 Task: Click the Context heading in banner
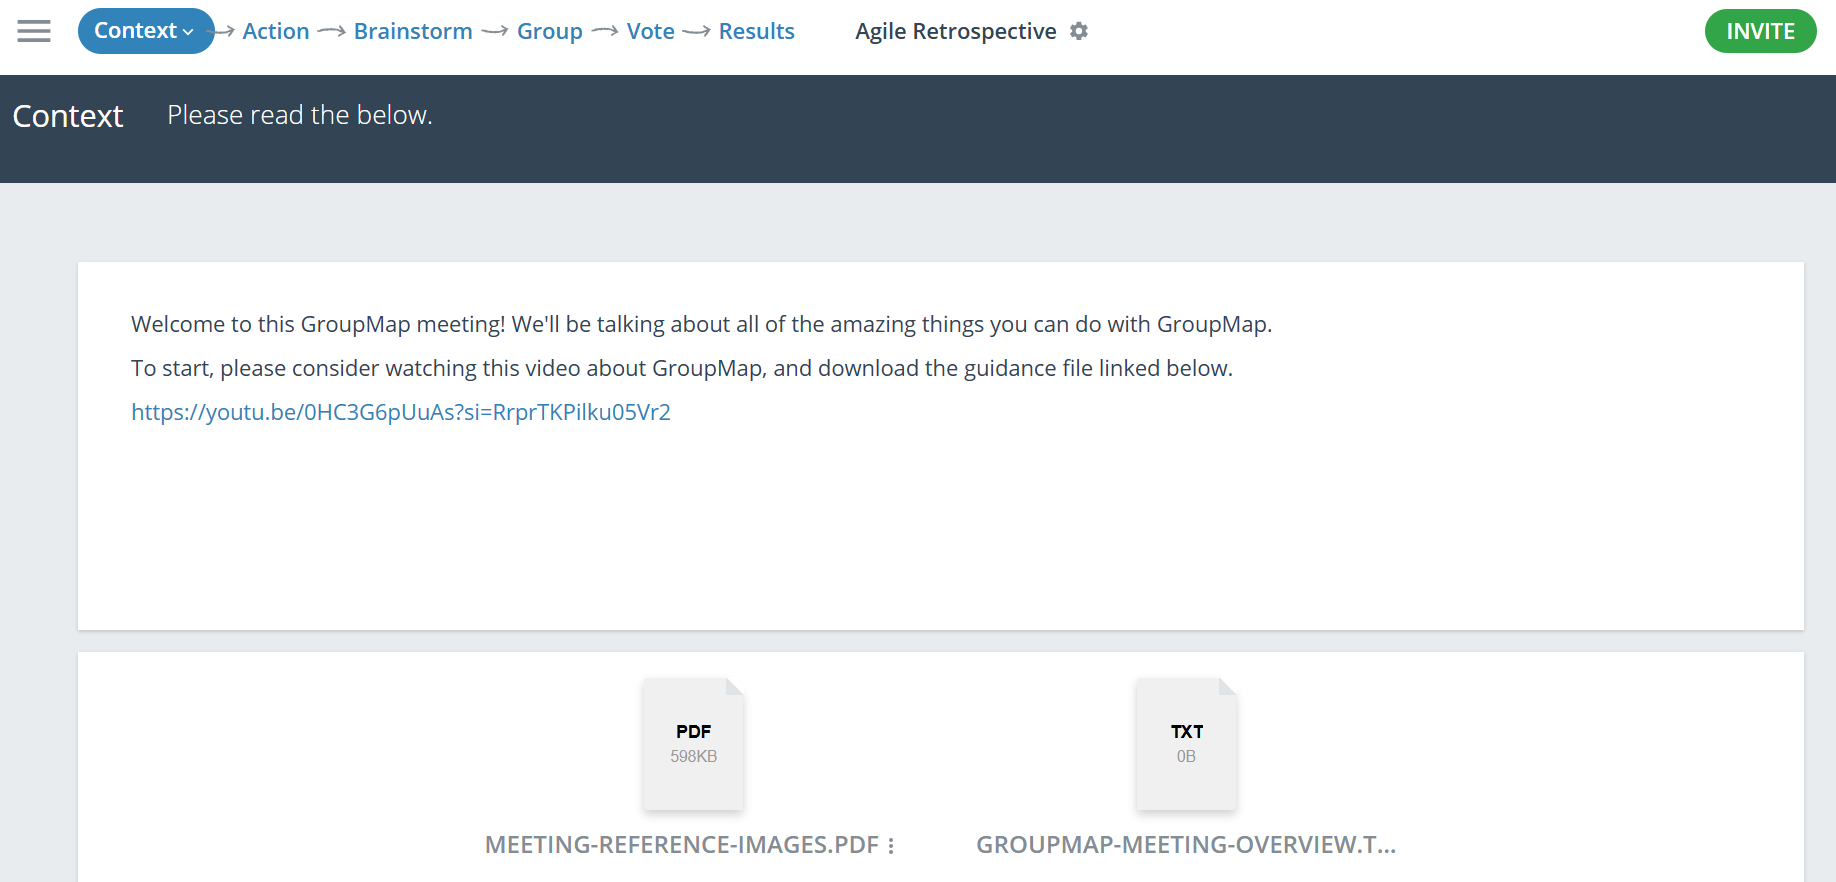point(68,116)
